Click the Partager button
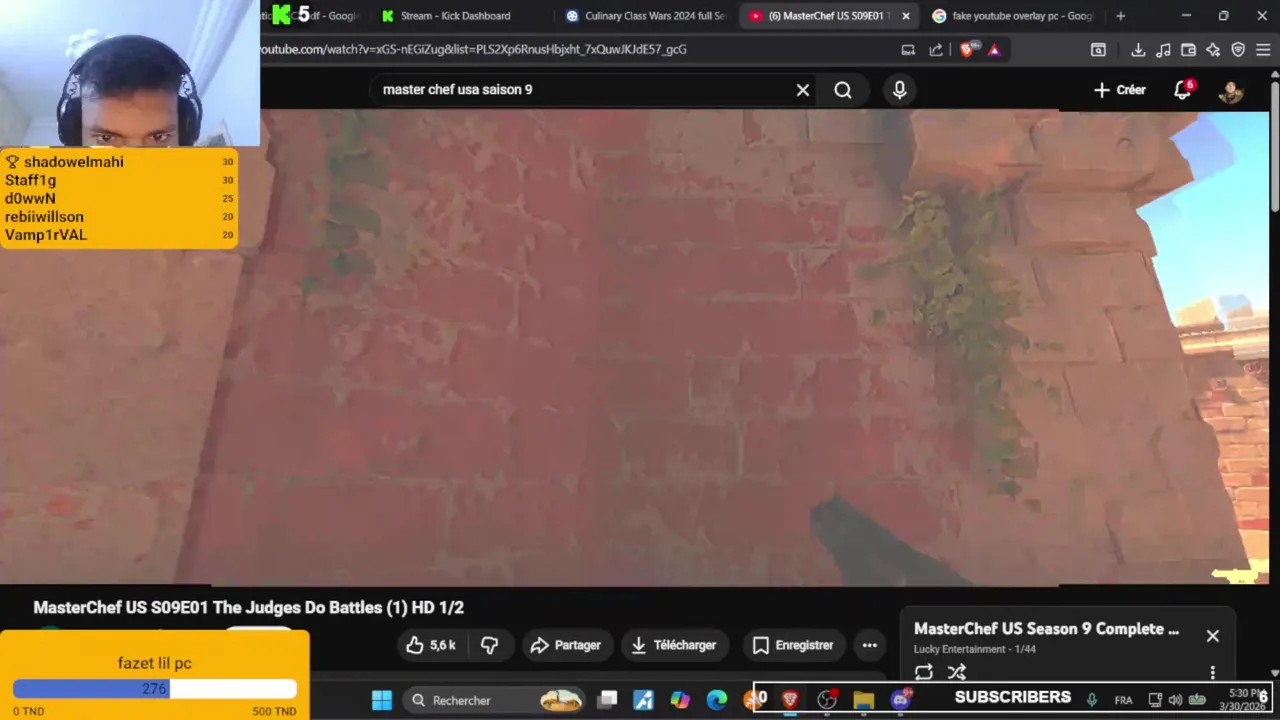 565,645
